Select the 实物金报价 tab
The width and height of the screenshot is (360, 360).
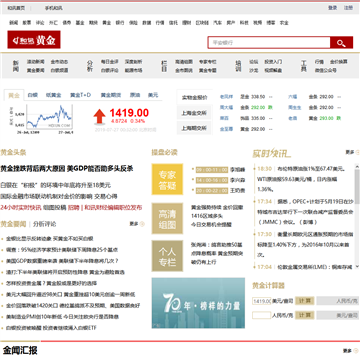click(x=194, y=98)
